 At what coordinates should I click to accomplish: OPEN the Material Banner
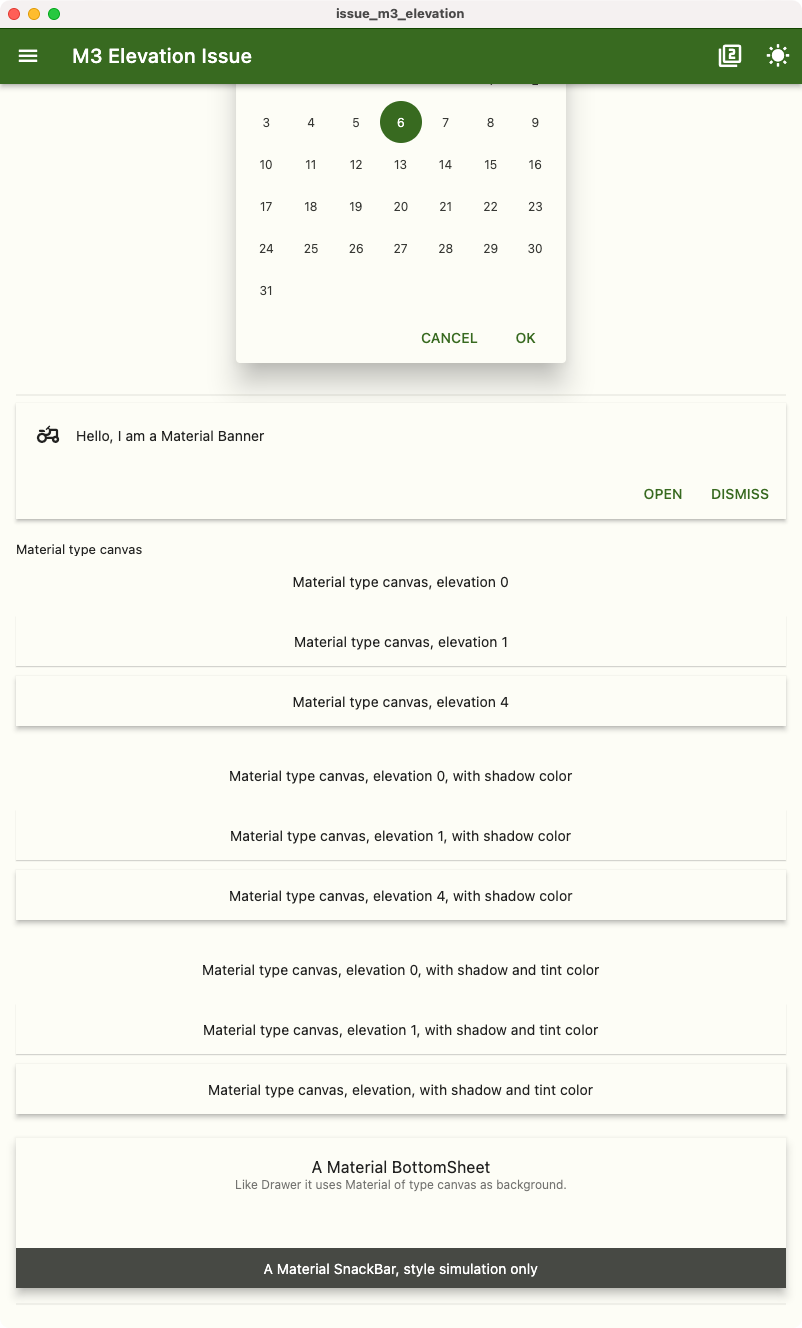tap(662, 494)
